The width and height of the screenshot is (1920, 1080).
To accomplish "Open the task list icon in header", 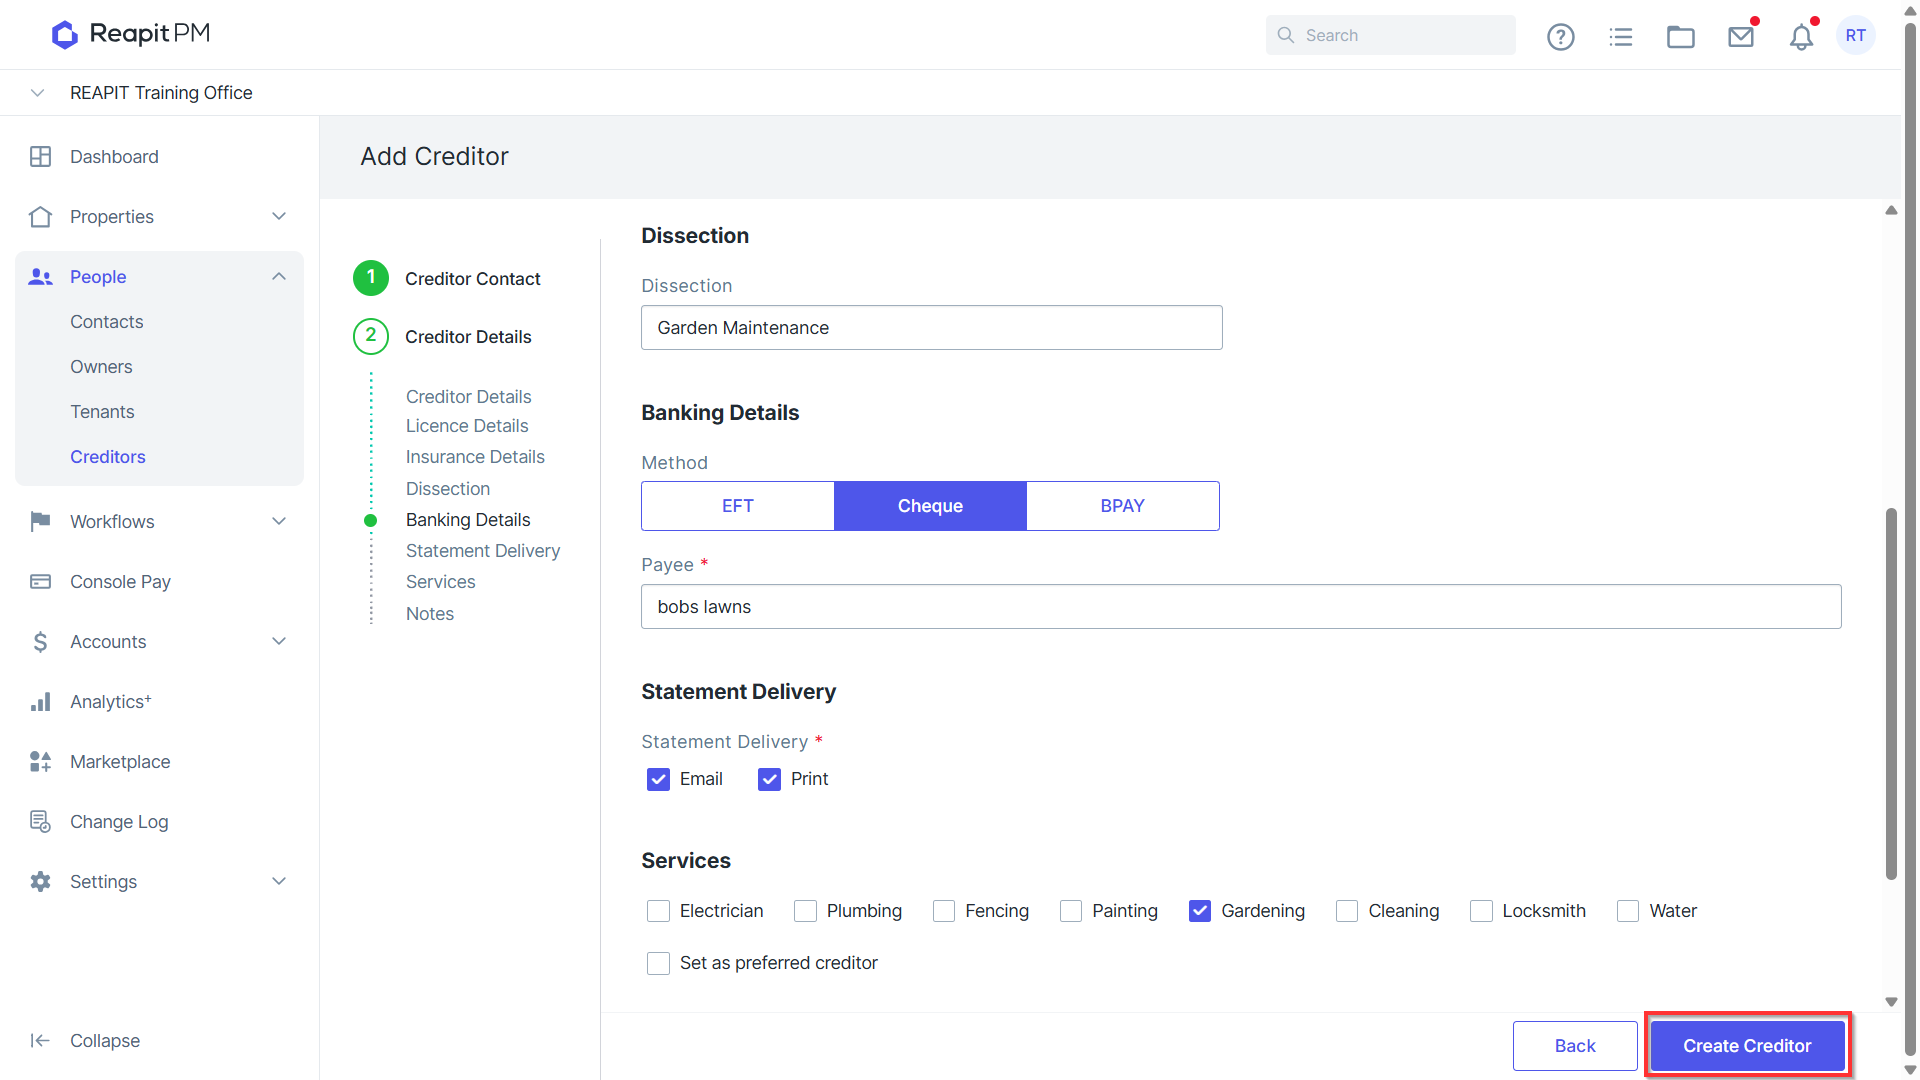I will click(x=1620, y=37).
